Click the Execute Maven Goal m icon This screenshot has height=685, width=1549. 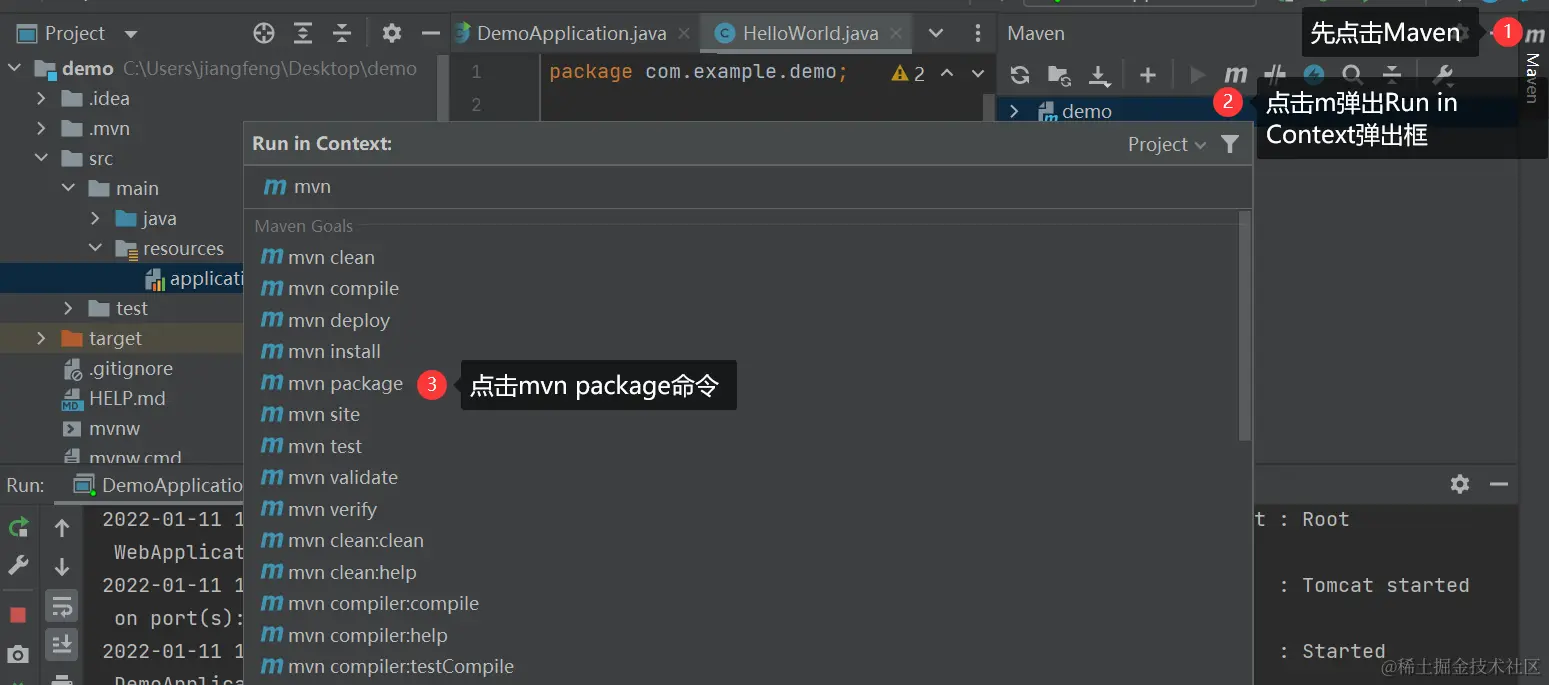coord(1236,74)
